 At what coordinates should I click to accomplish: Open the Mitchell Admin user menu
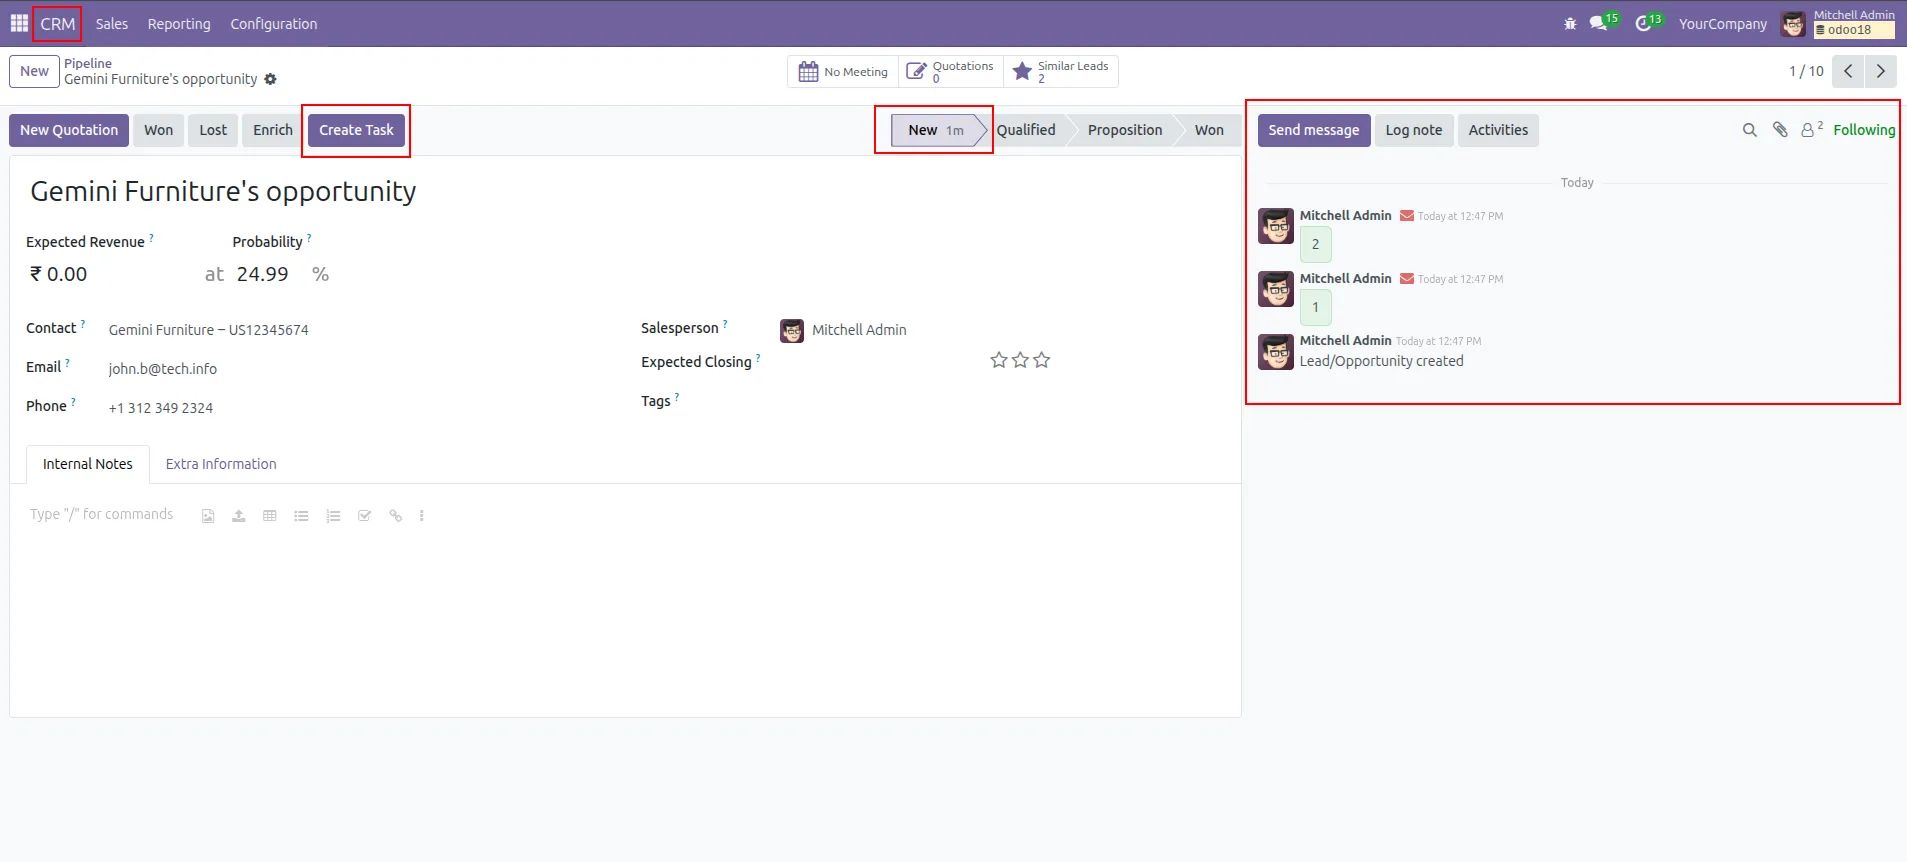pos(1838,23)
